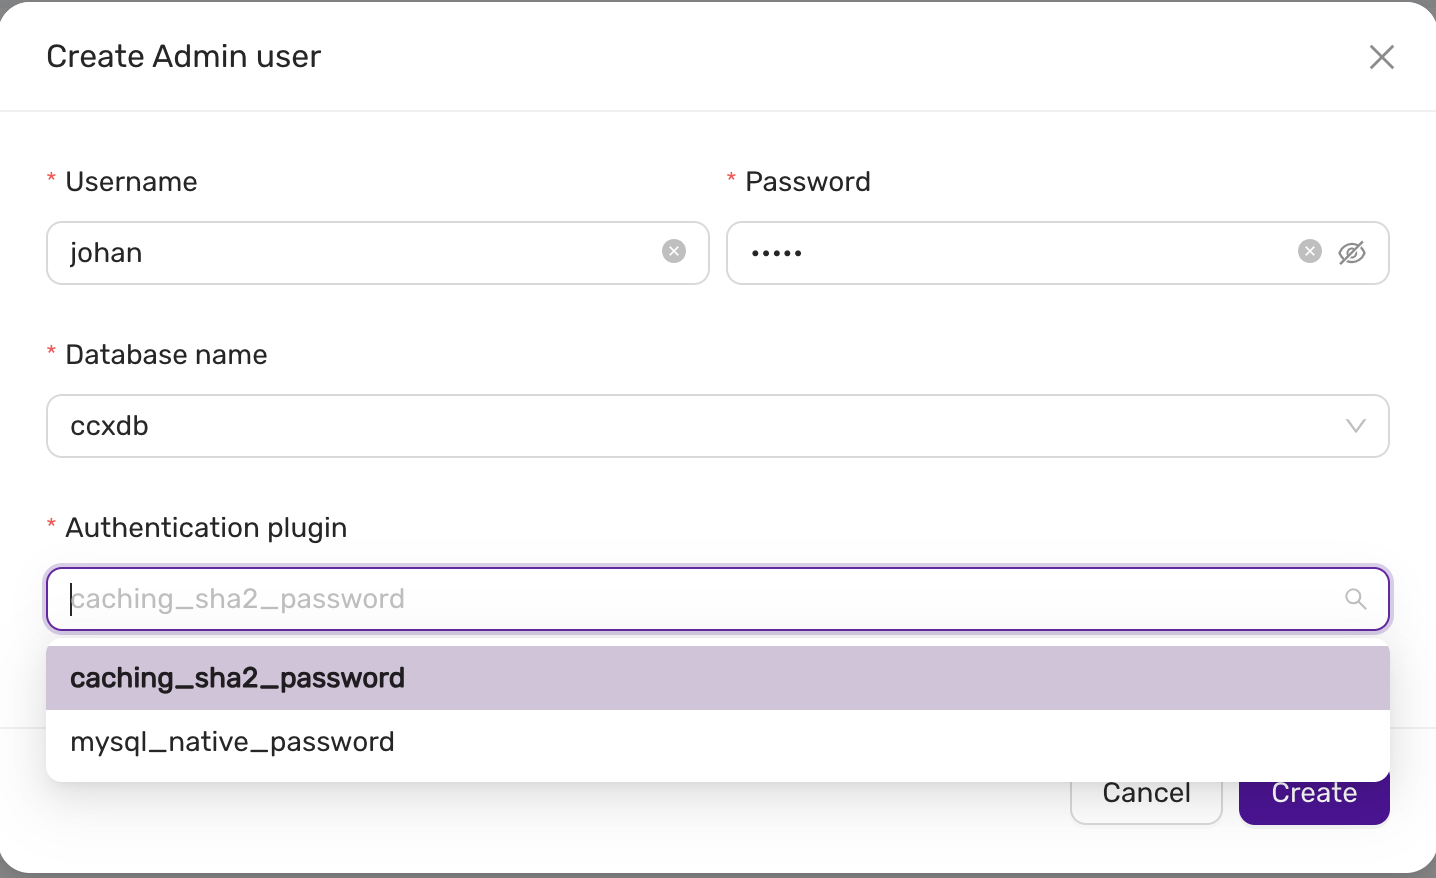Click the Create Admin user dialog title
The width and height of the screenshot is (1436, 878).
click(x=183, y=56)
